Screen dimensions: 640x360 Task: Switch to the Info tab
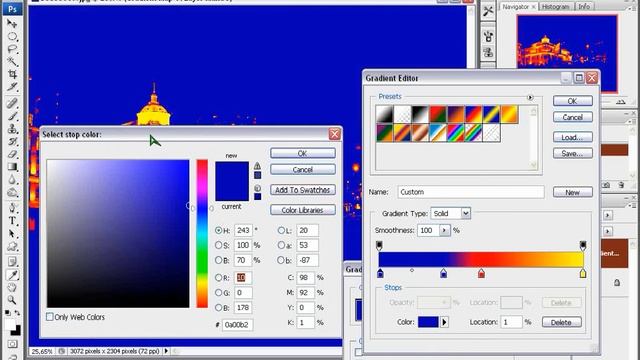point(584,7)
